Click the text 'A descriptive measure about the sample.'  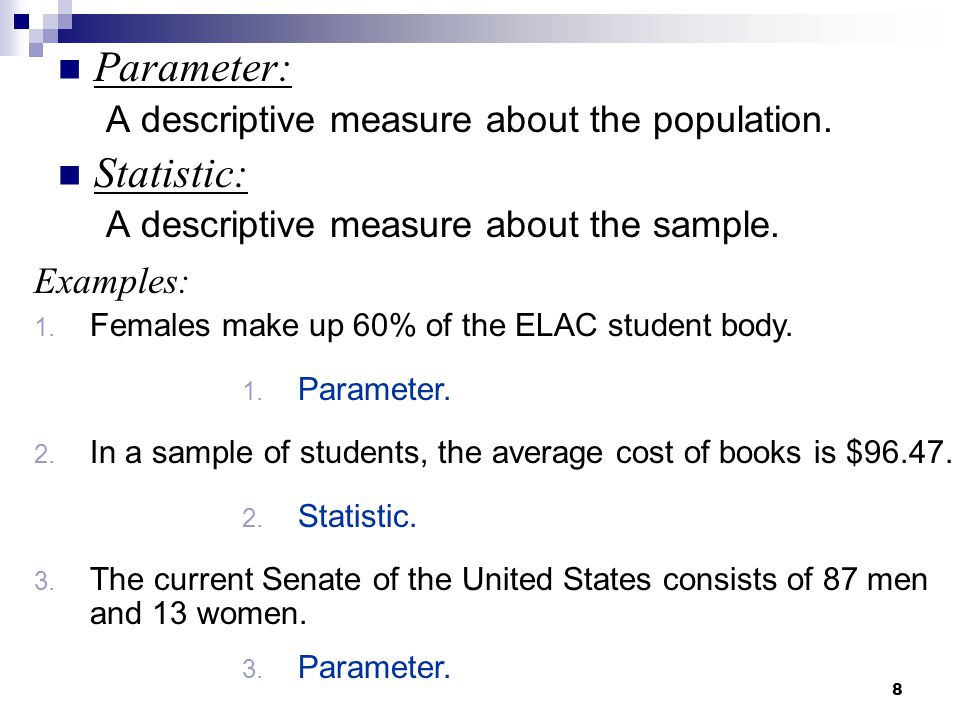point(442,226)
